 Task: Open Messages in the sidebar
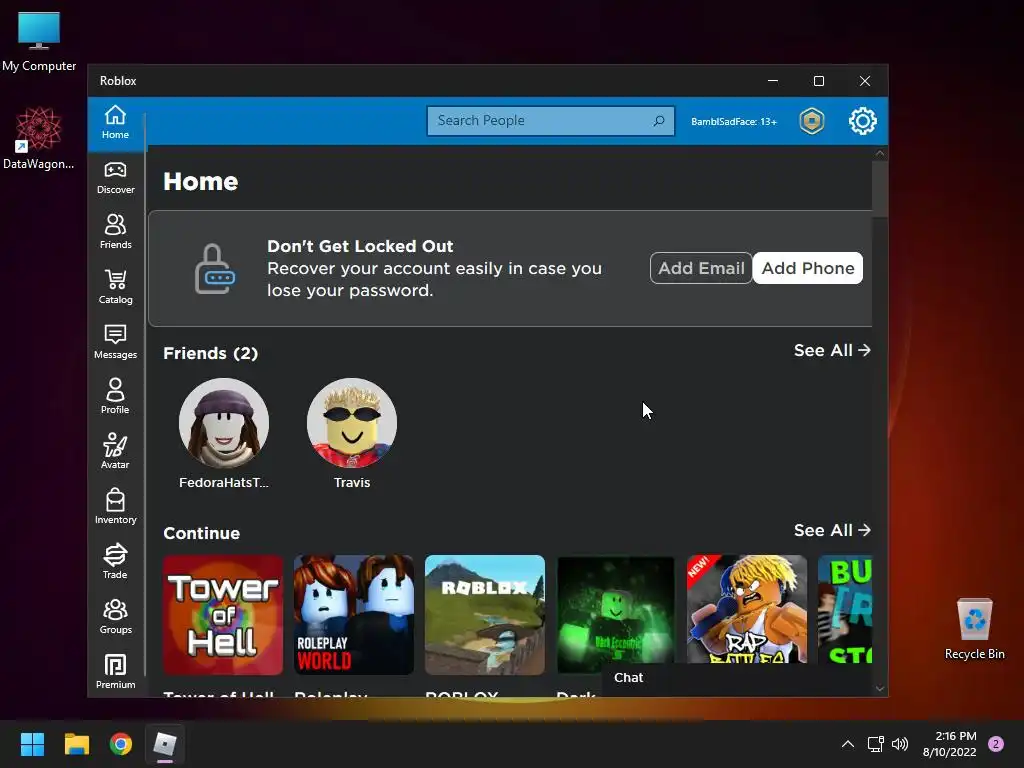(116, 342)
